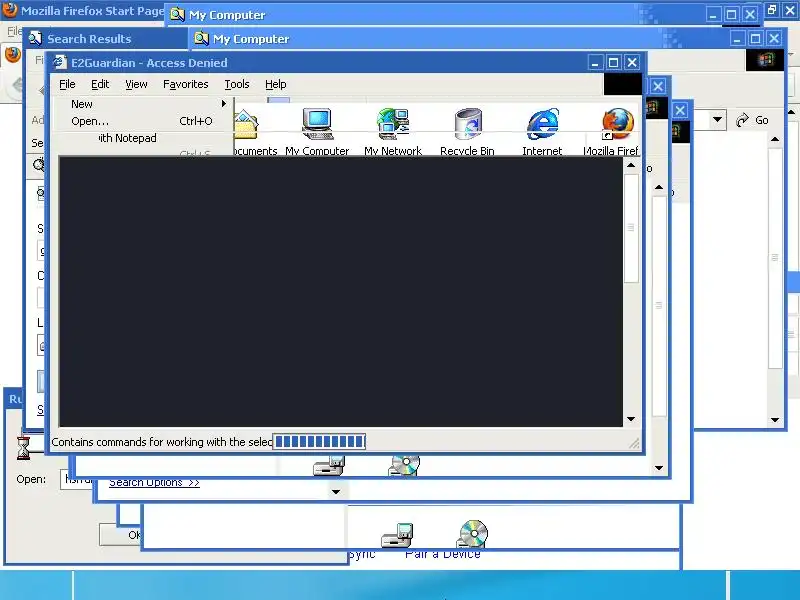The image size is (800, 600).
Task: Open Help menu in E2Guardian window
Action: coord(276,84)
